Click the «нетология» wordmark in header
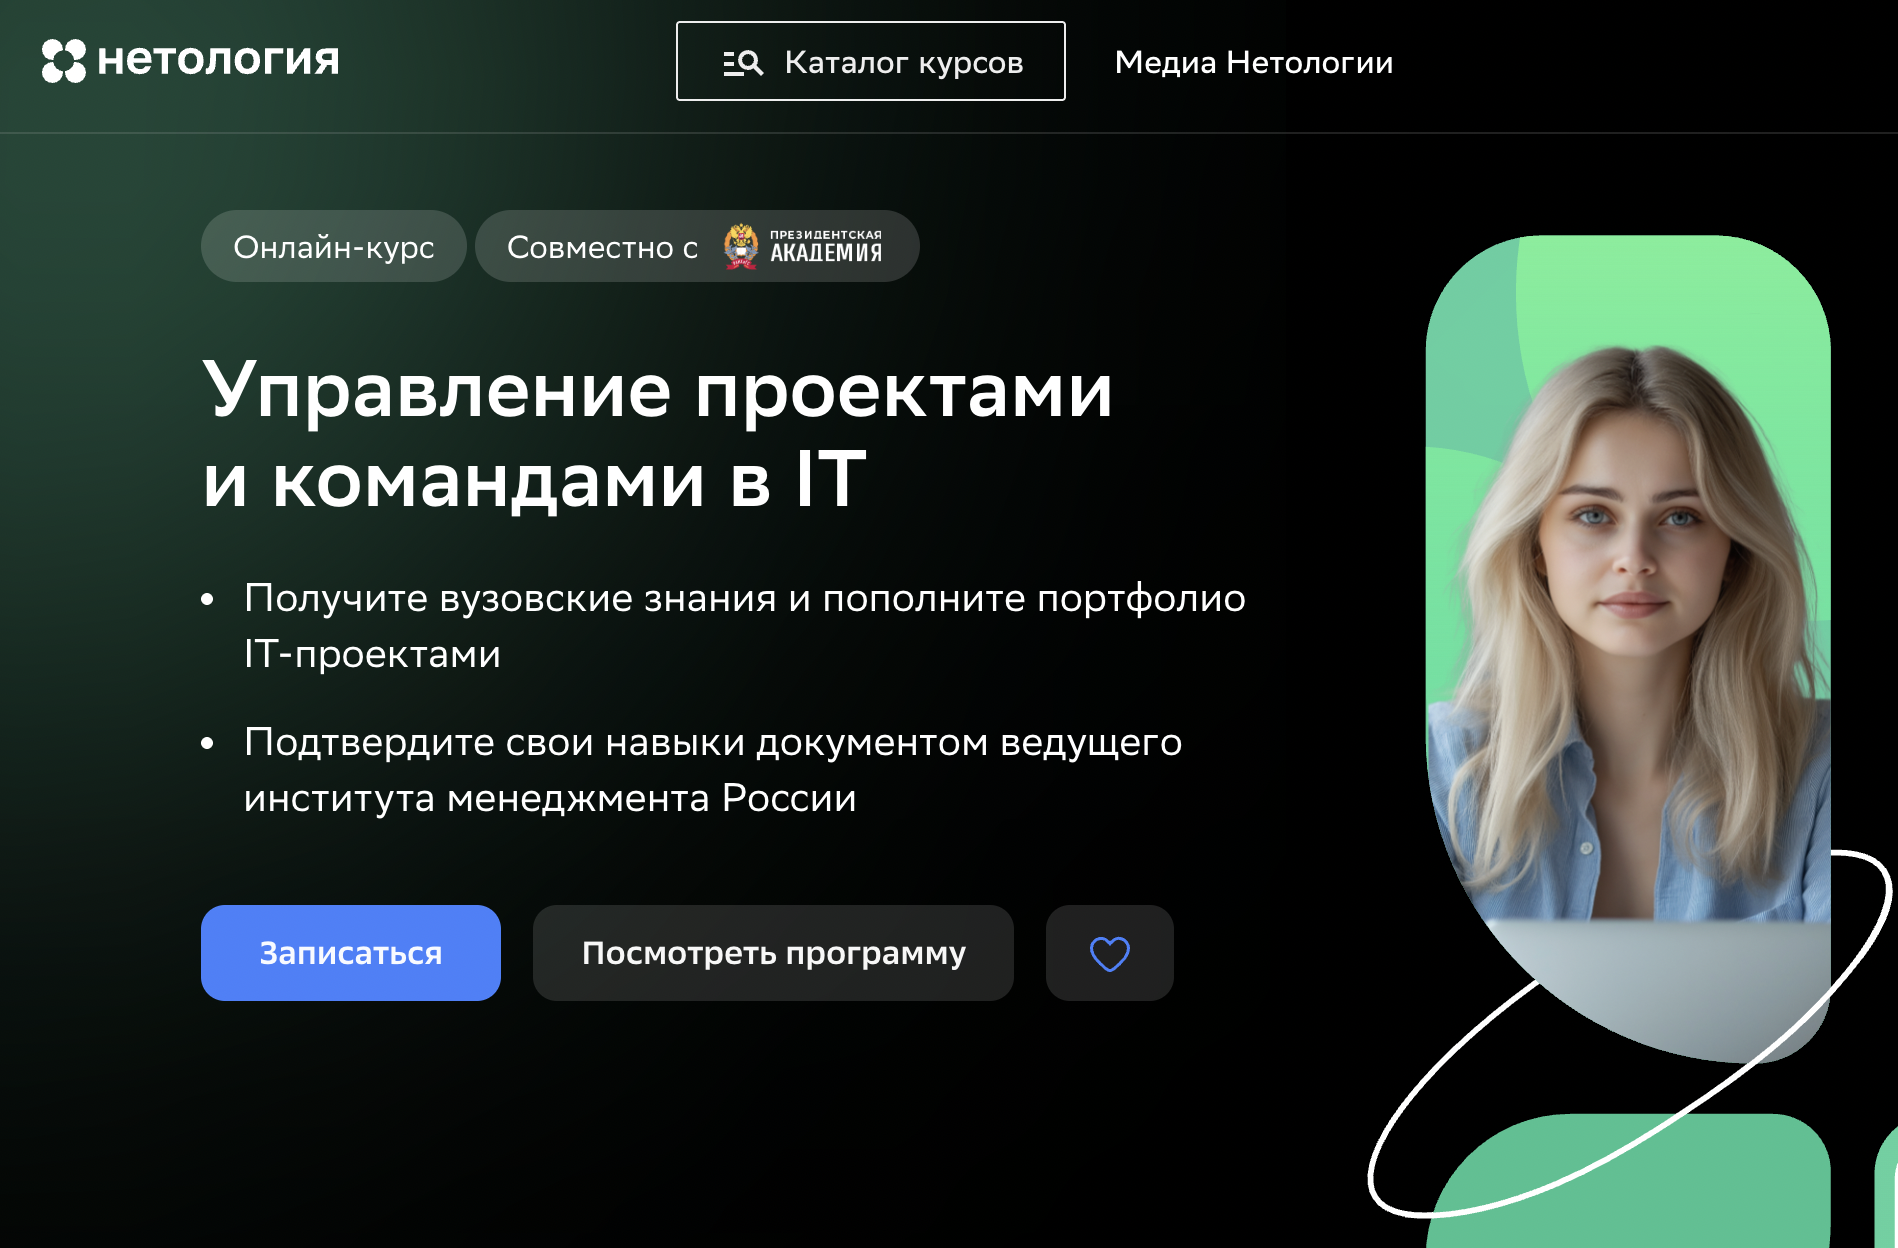The image size is (1898, 1248). pos(218,60)
